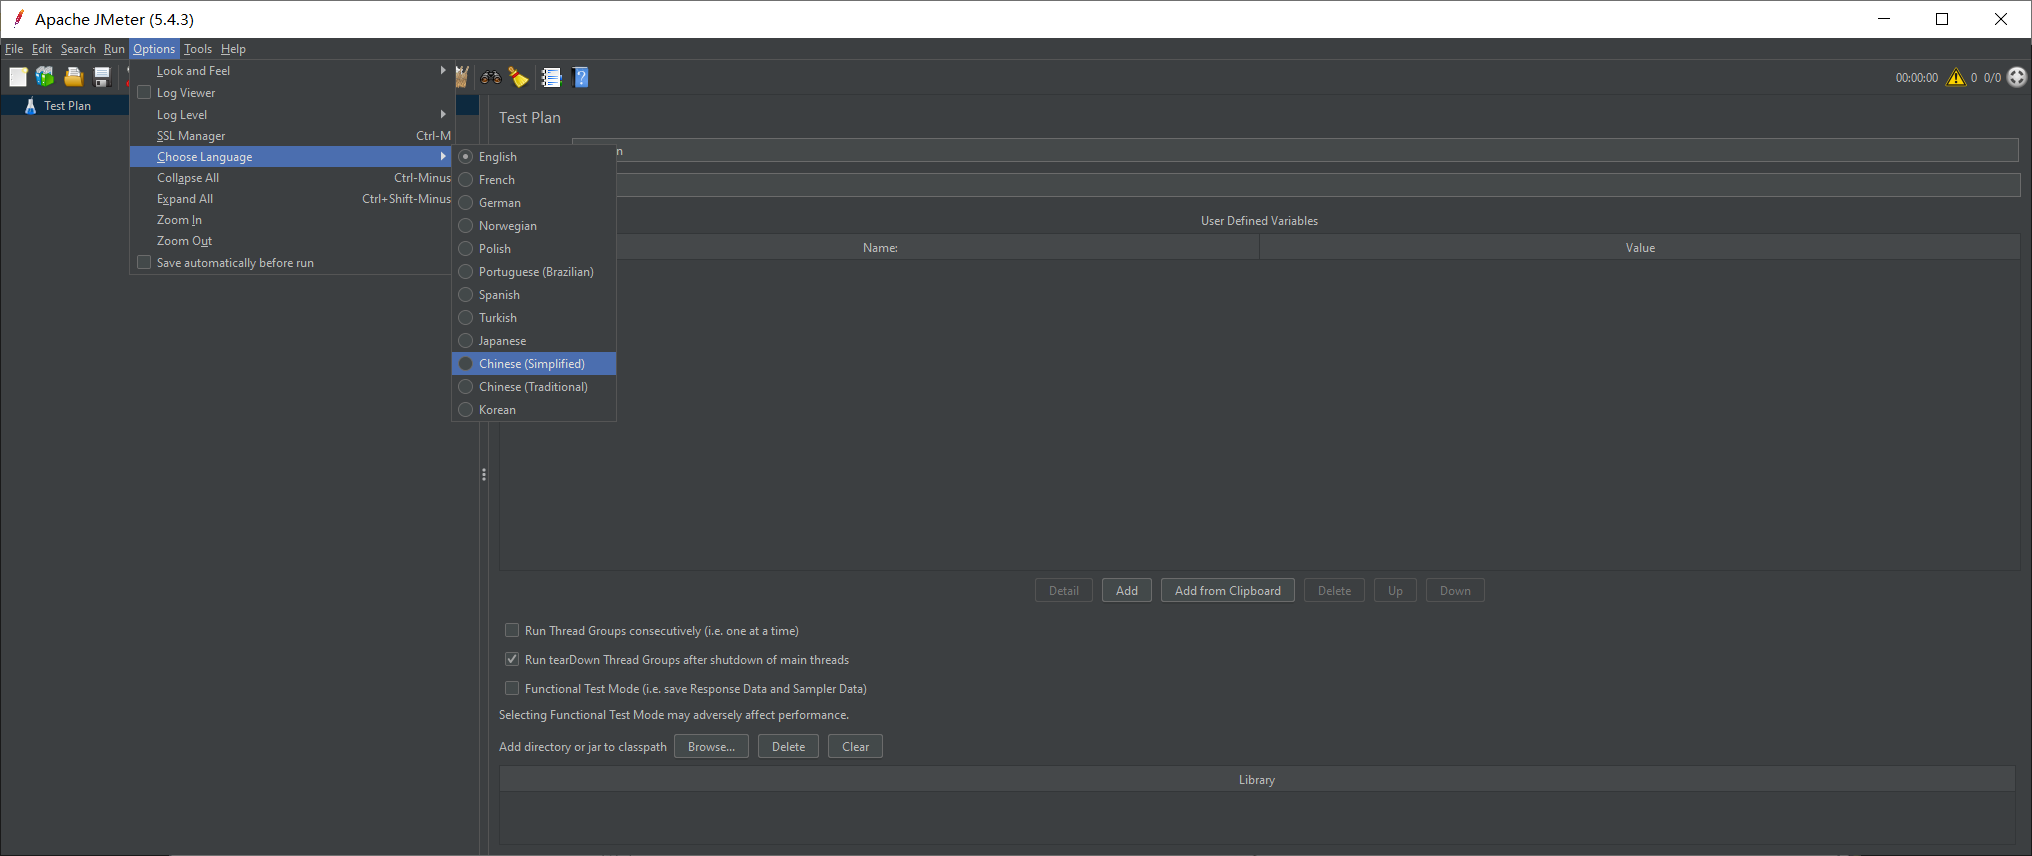
Task: Click the classpath Delete button
Action: click(x=788, y=747)
